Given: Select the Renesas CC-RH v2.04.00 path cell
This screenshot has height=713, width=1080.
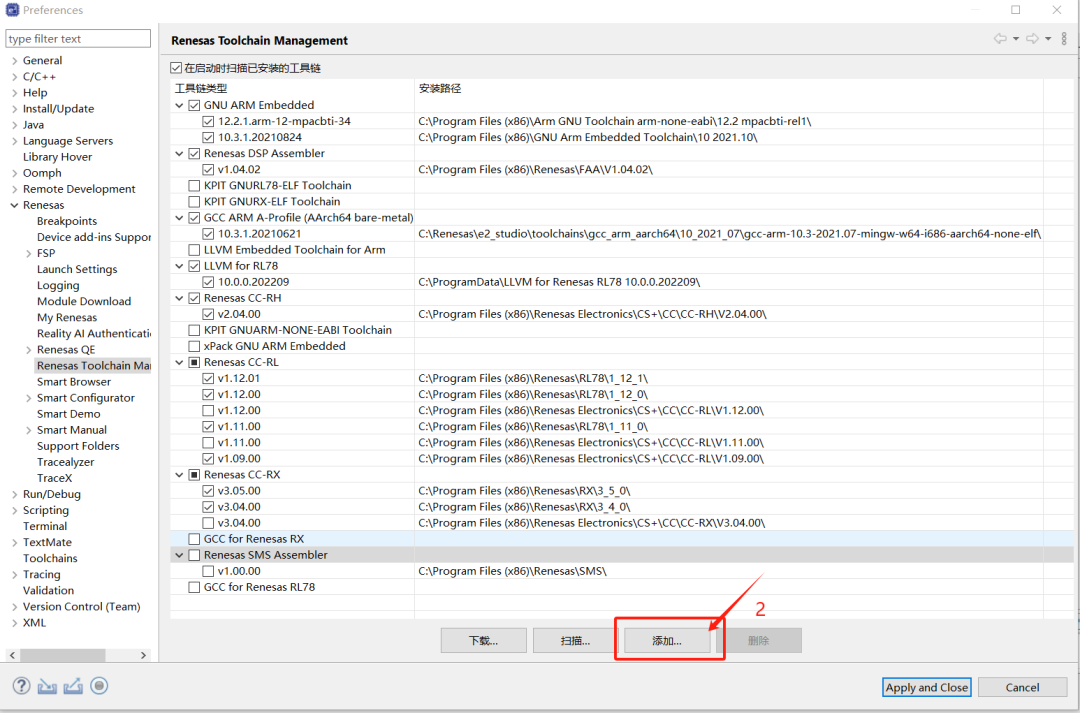Looking at the screenshot, I should click(x=592, y=314).
